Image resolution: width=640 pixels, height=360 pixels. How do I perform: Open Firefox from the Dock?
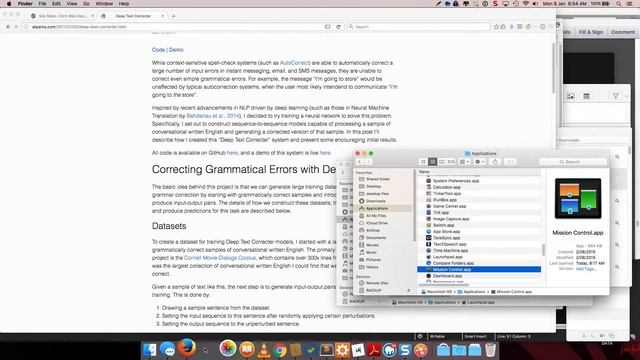(187, 349)
